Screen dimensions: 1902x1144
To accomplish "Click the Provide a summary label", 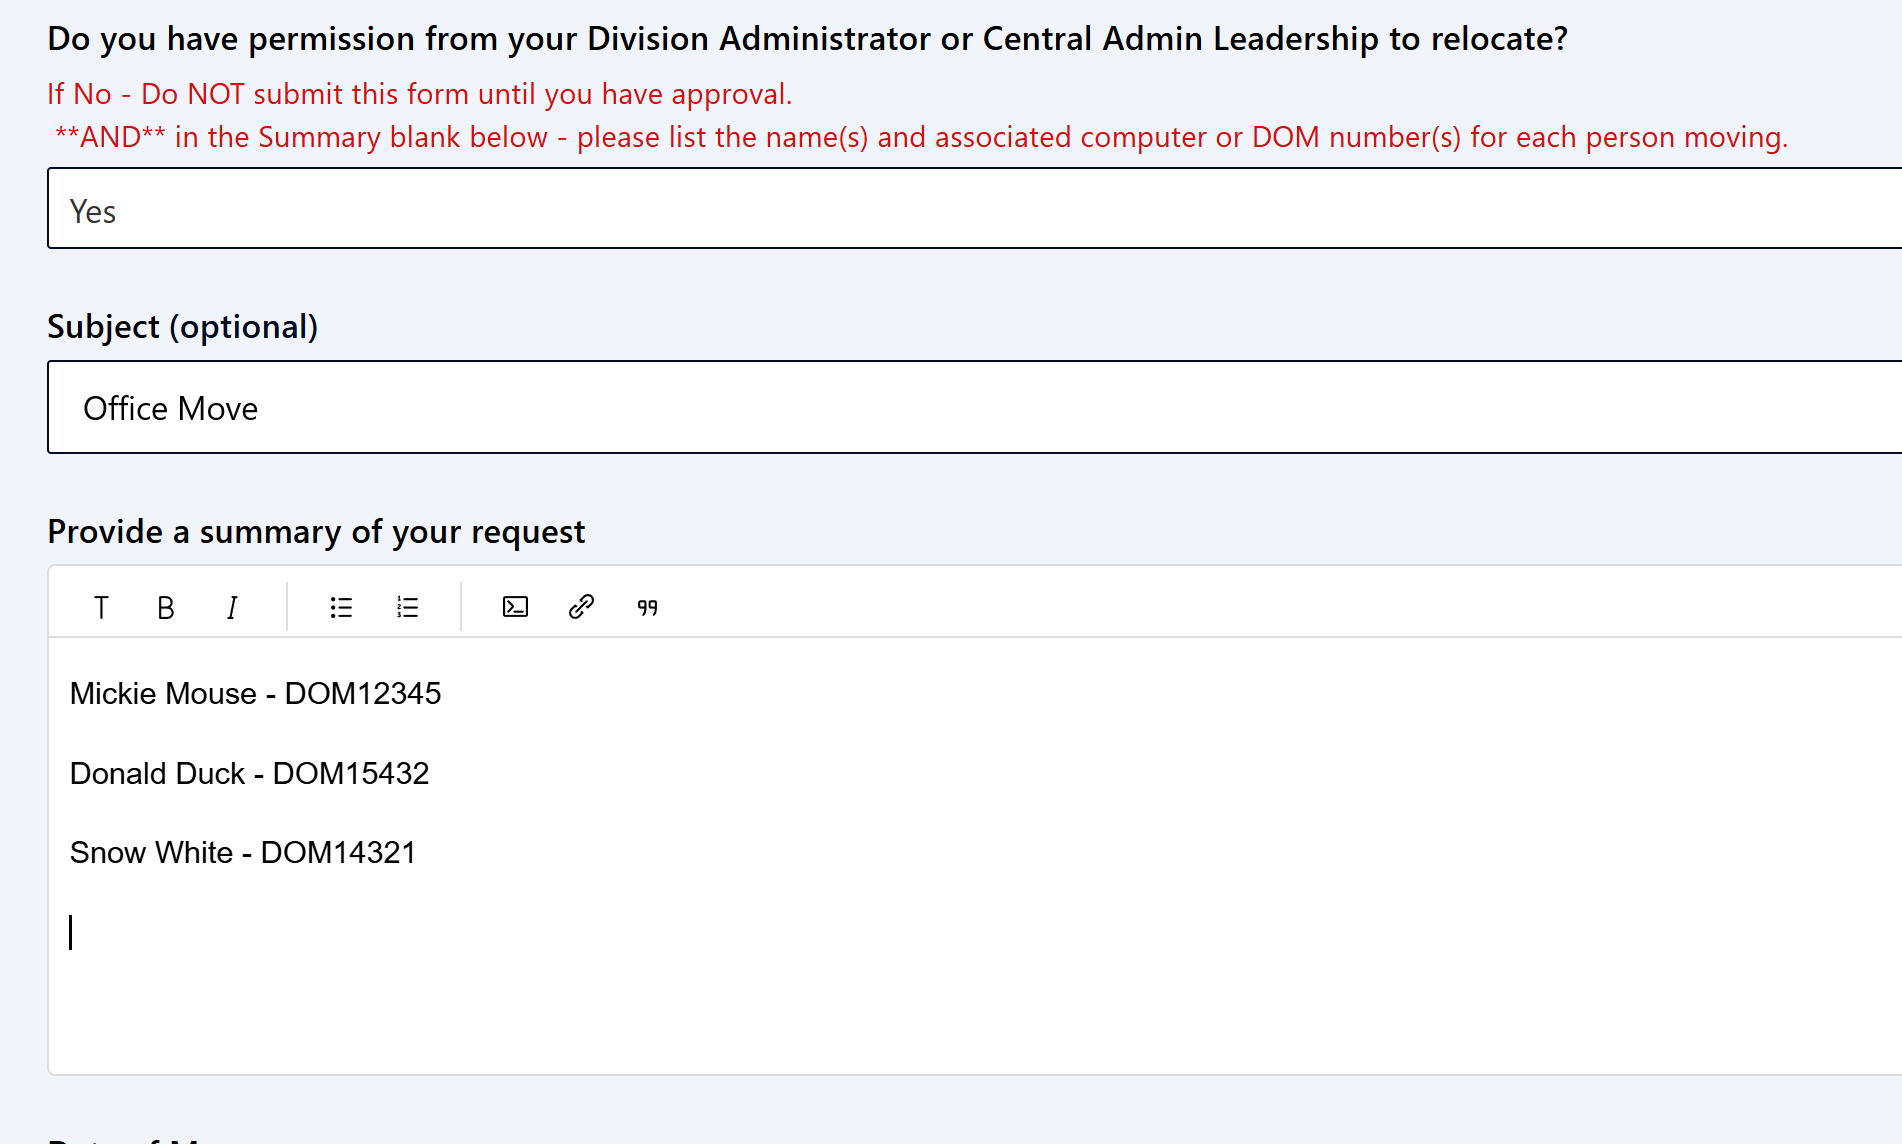I will pos(316,532).
